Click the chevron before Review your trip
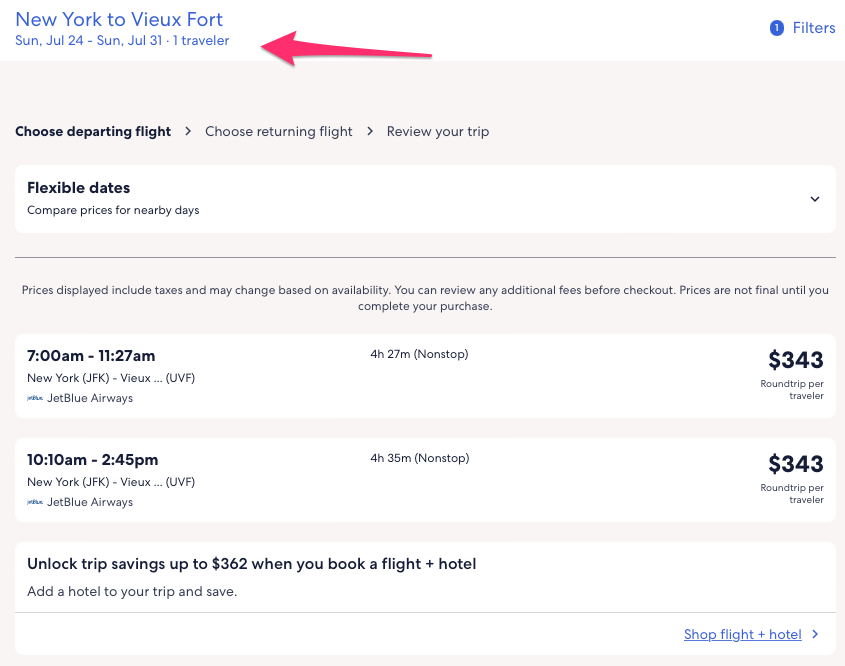The image size is (845, 666). point(370,131)
